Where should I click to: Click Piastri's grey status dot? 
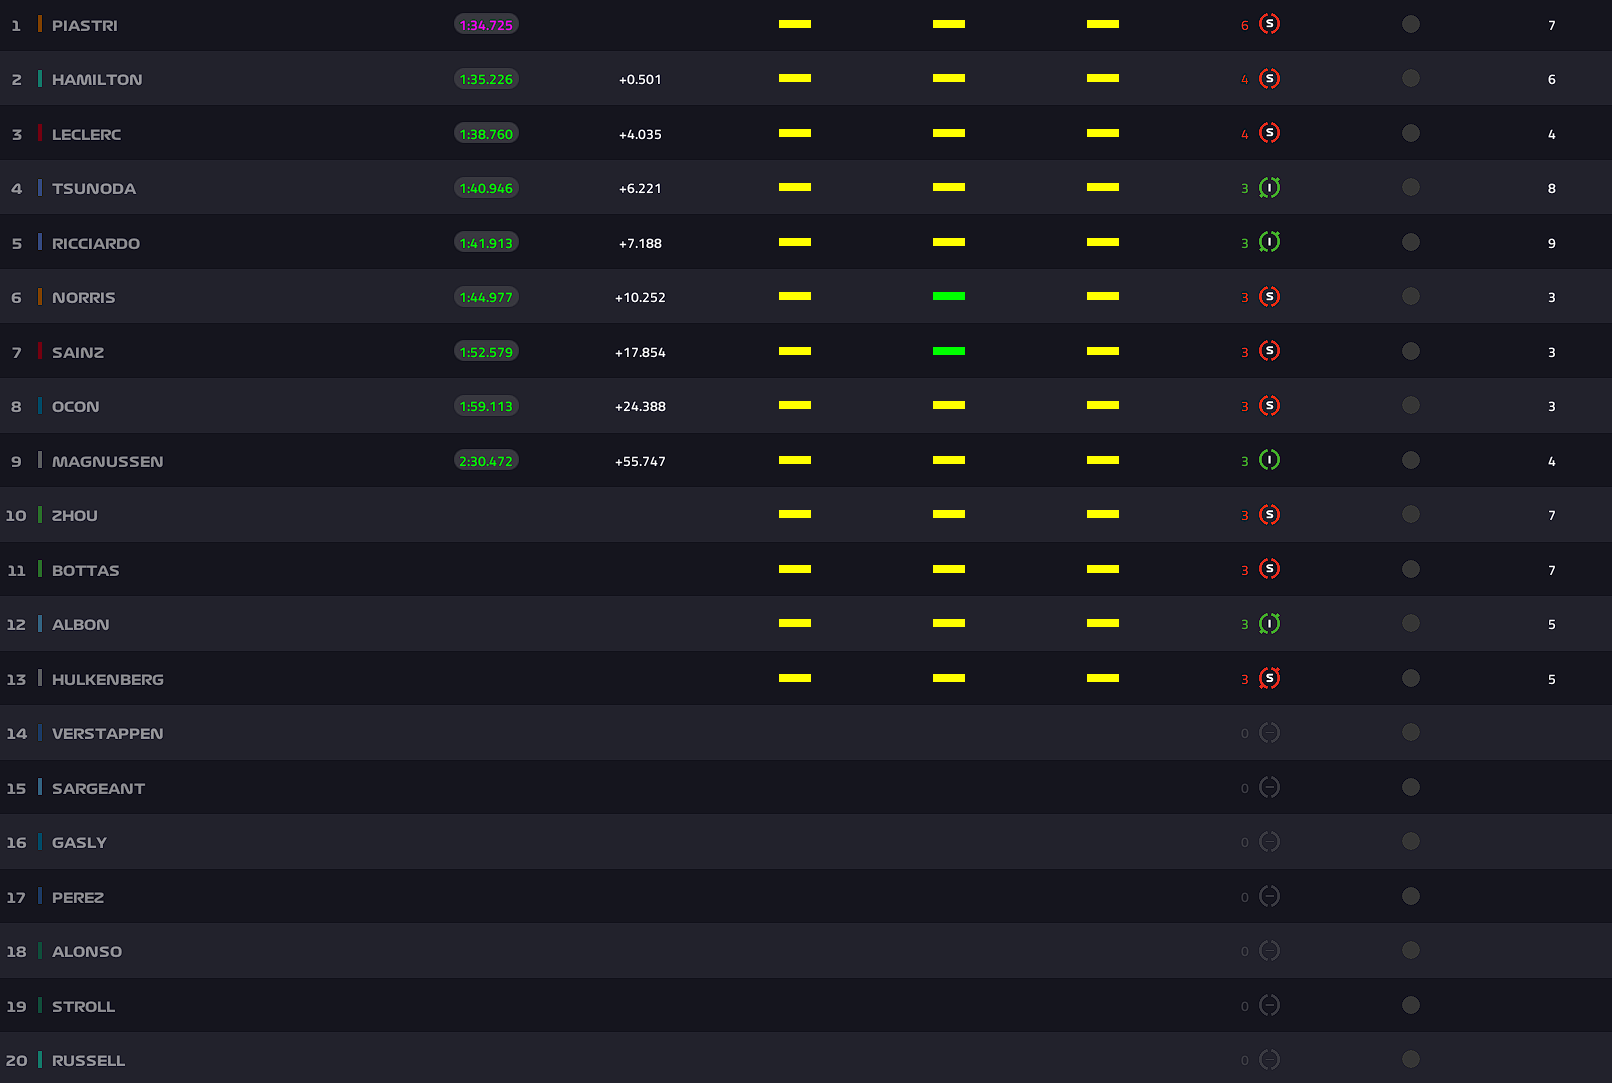(1411, 24)
